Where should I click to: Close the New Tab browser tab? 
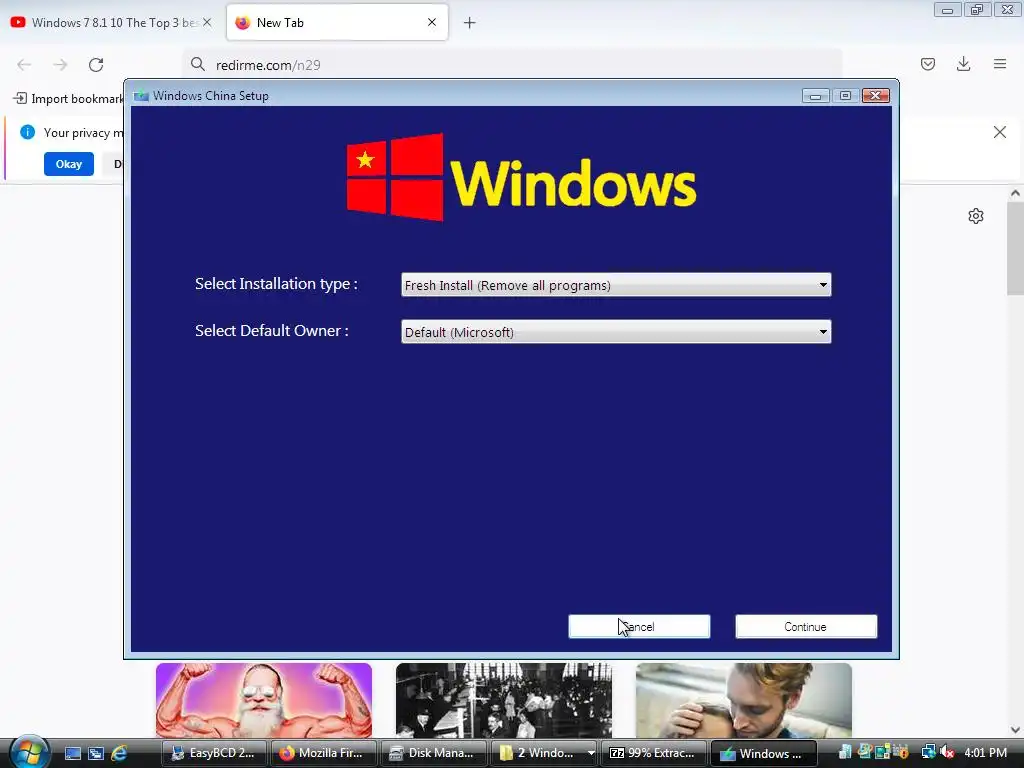point(432,22)
